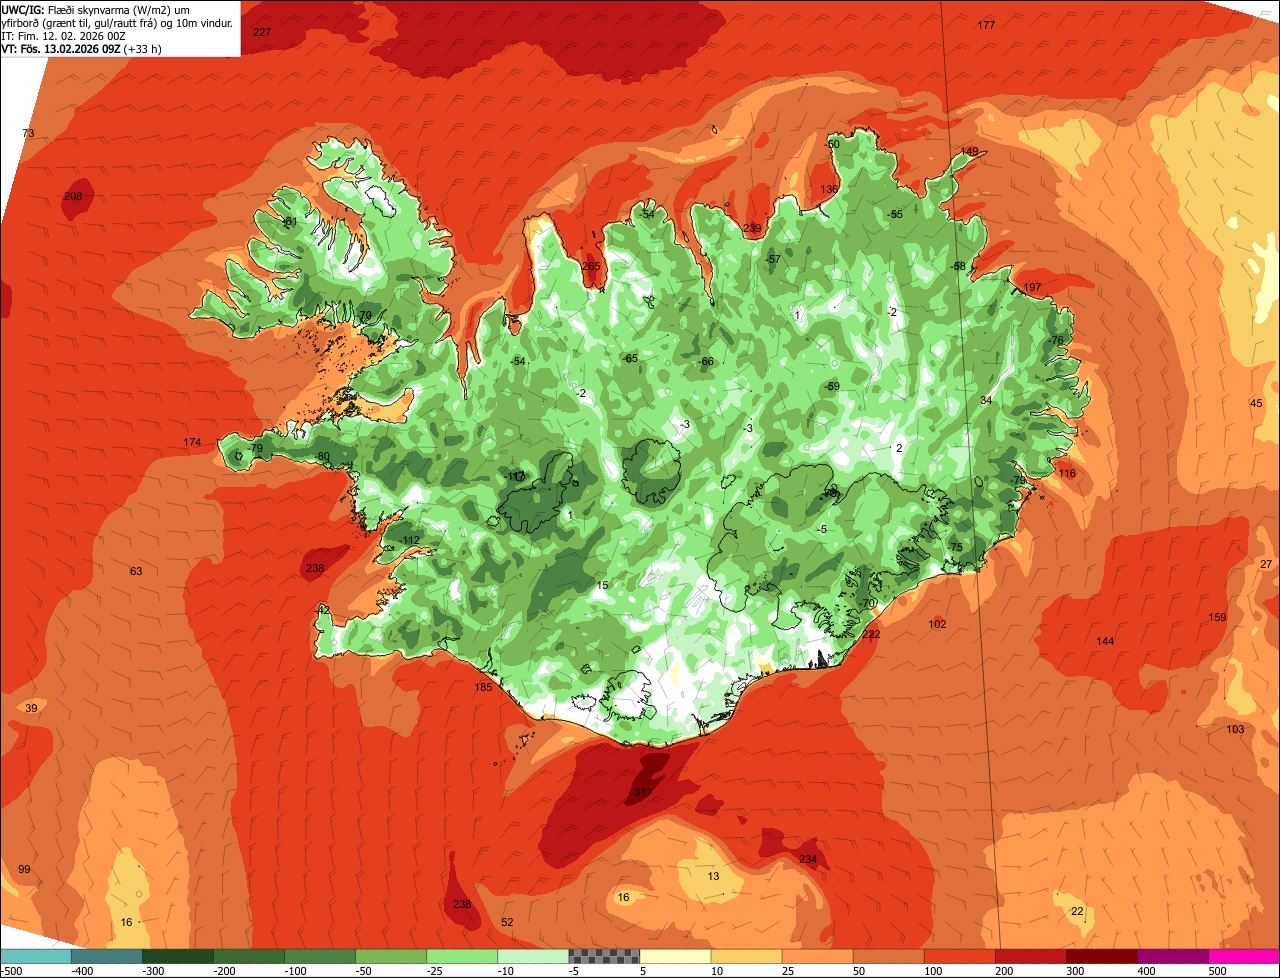Click the map value "239" on the north coast
This screenshot has width=1280, height=978.
point(752,229)
